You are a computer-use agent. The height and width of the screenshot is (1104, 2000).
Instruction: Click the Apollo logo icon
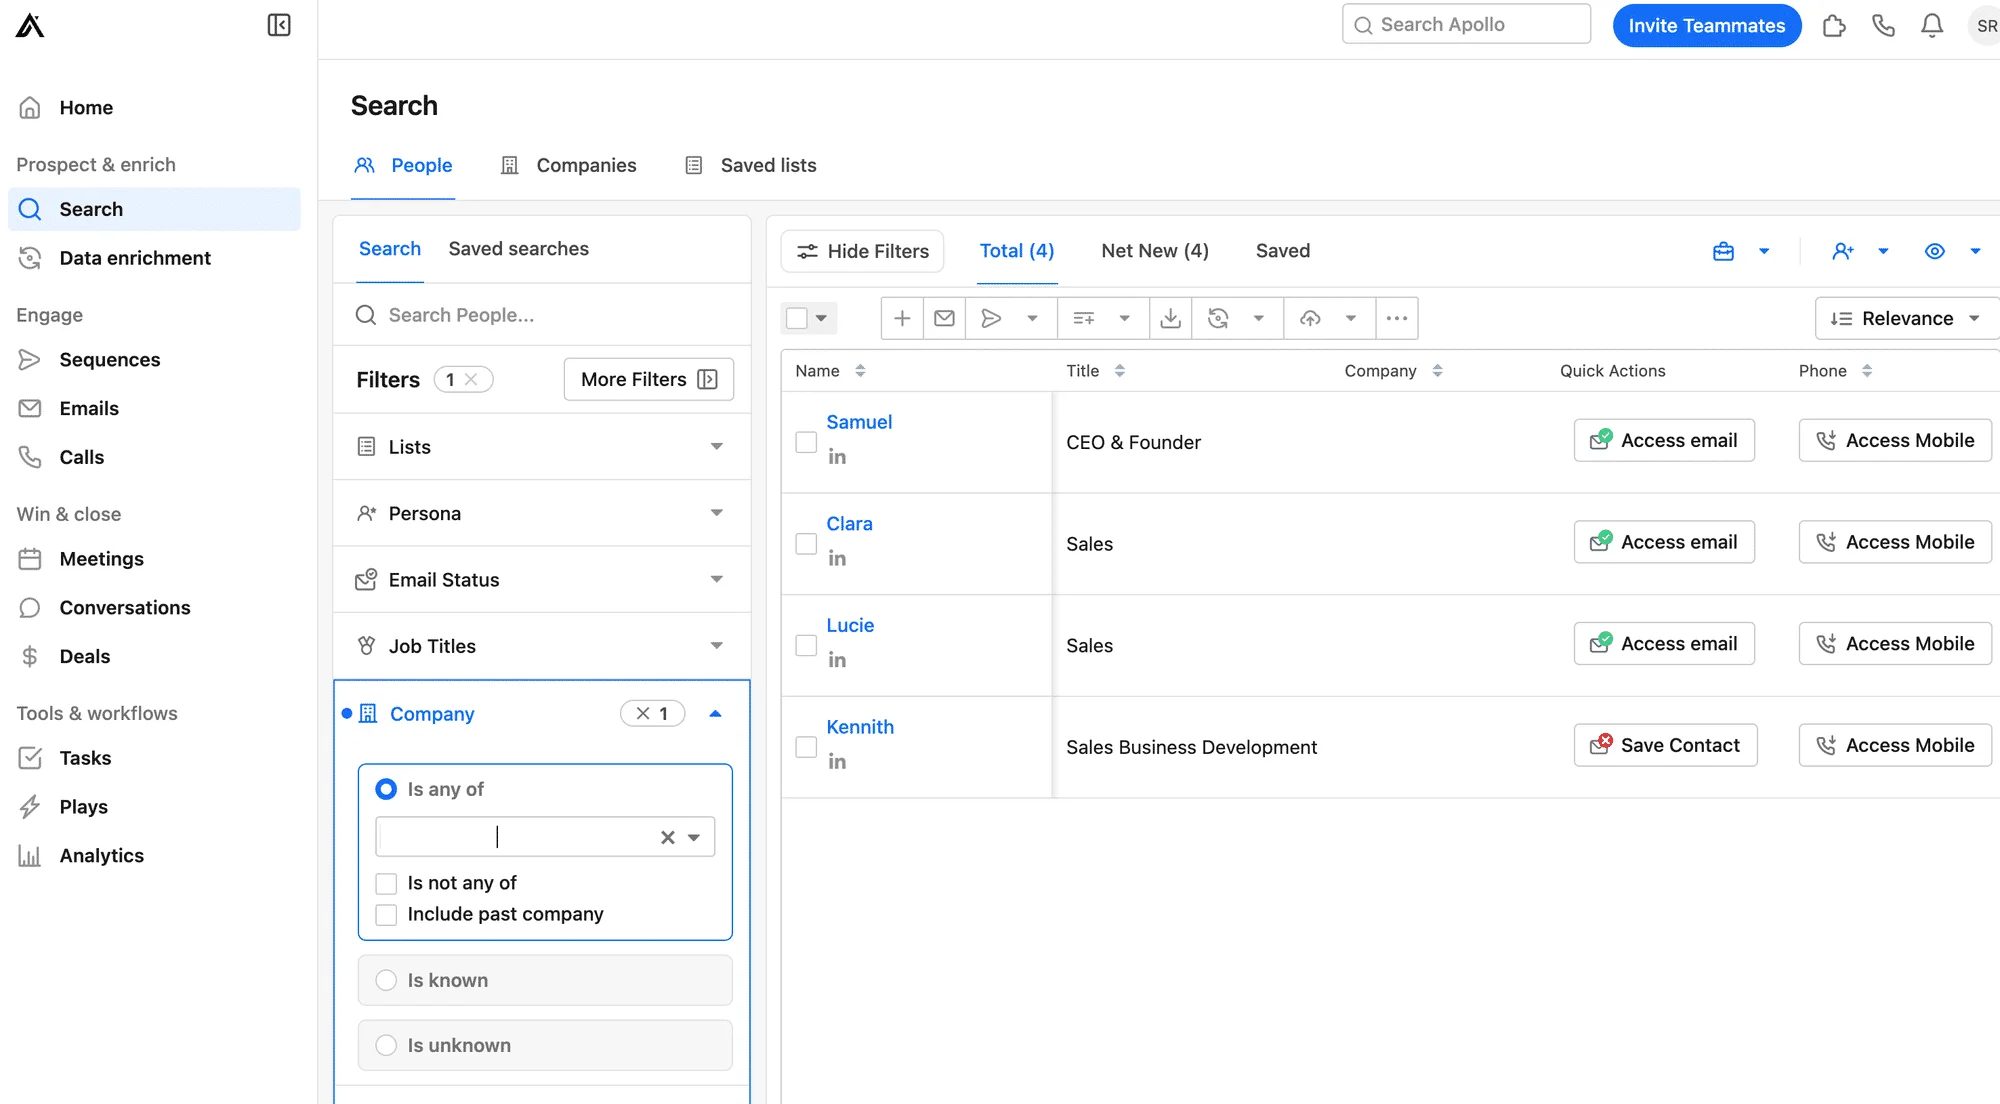coord(30,25)
